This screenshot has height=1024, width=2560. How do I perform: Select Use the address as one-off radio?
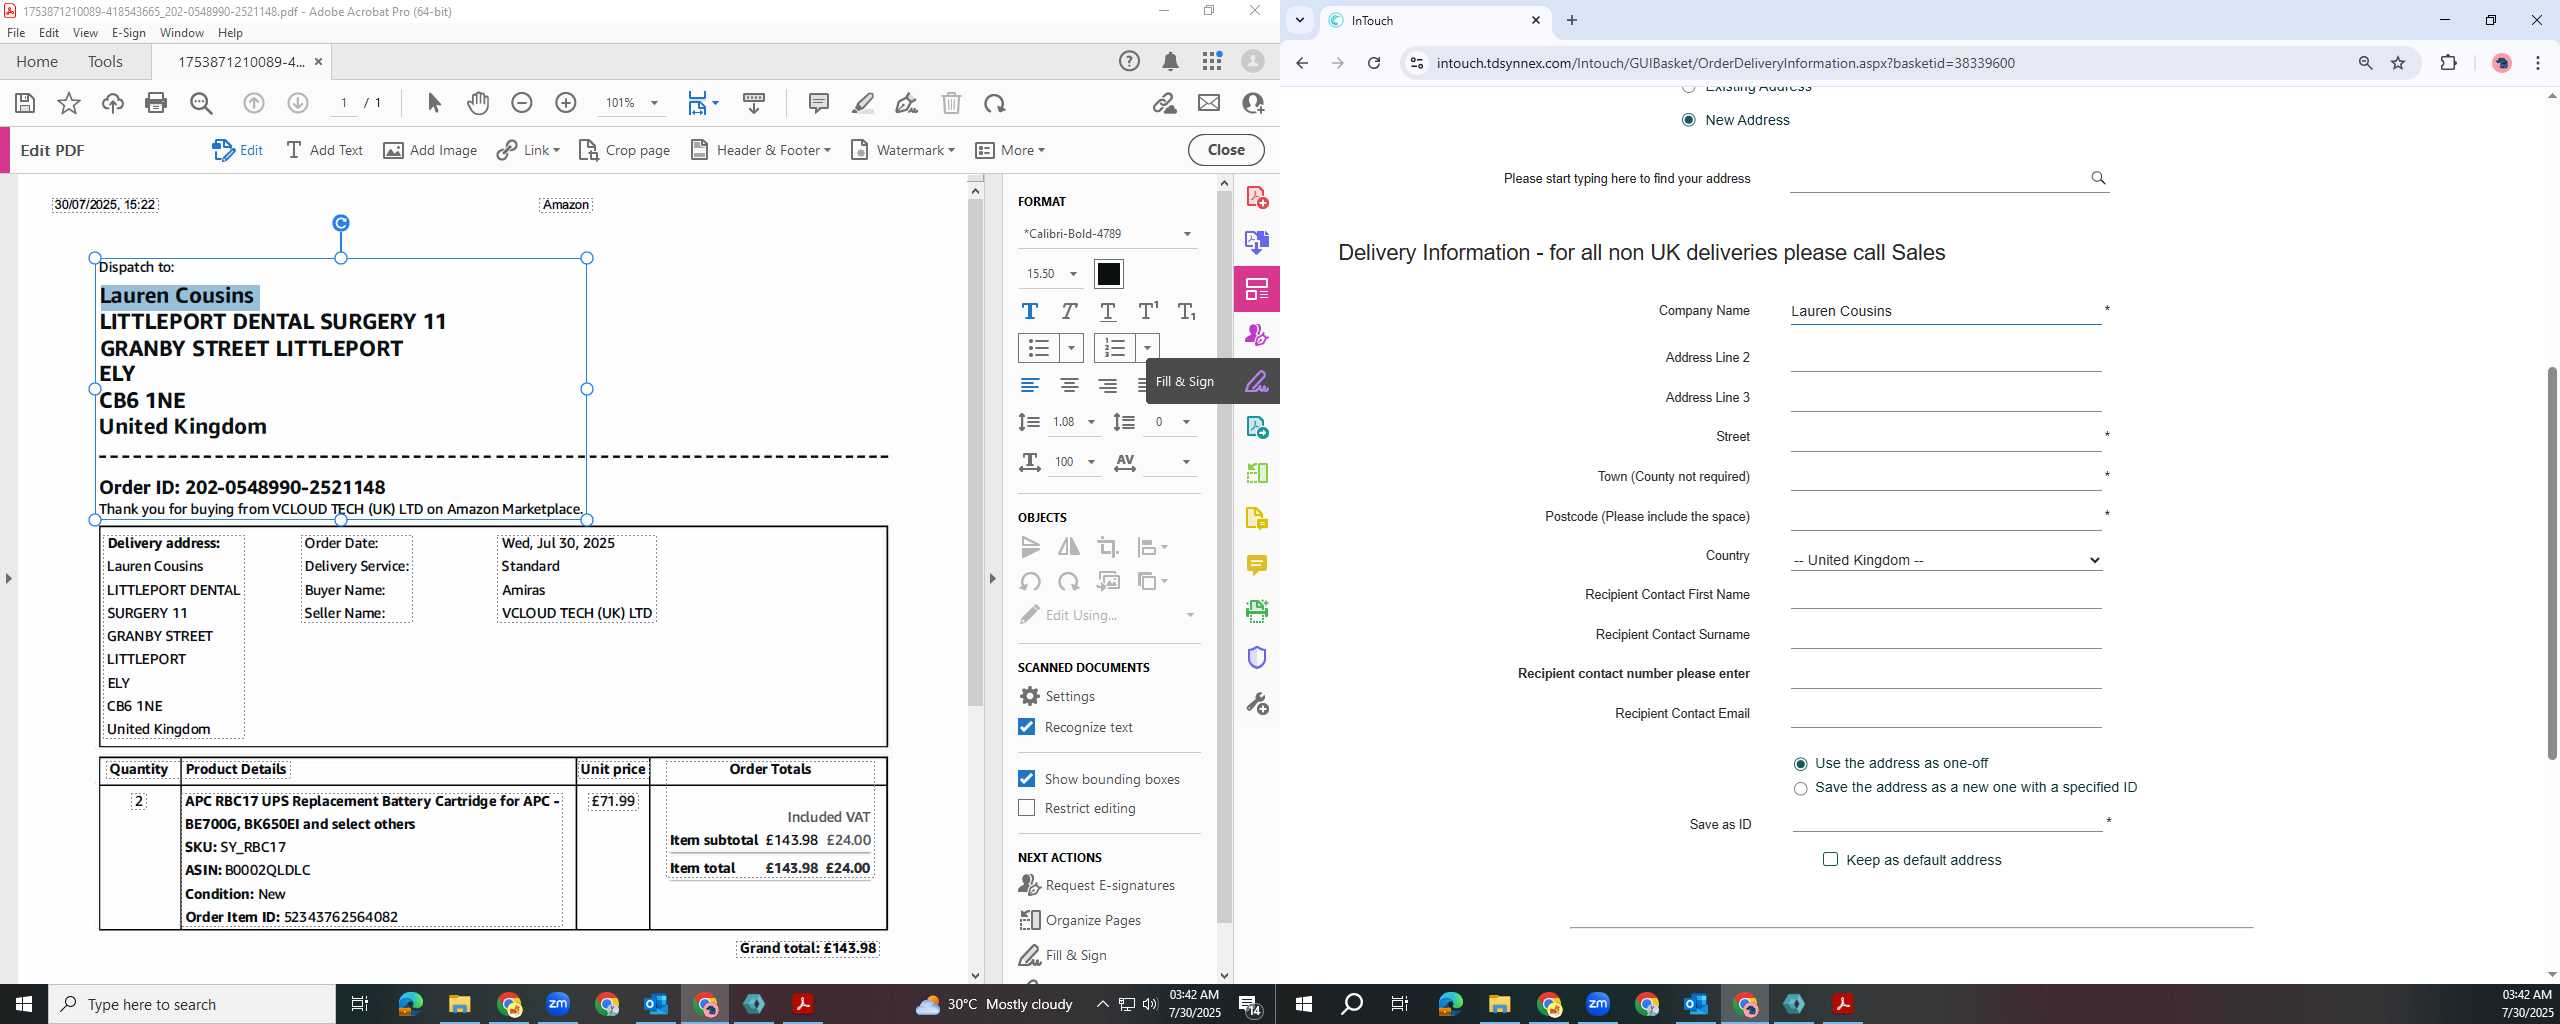tap(1801, 764)
